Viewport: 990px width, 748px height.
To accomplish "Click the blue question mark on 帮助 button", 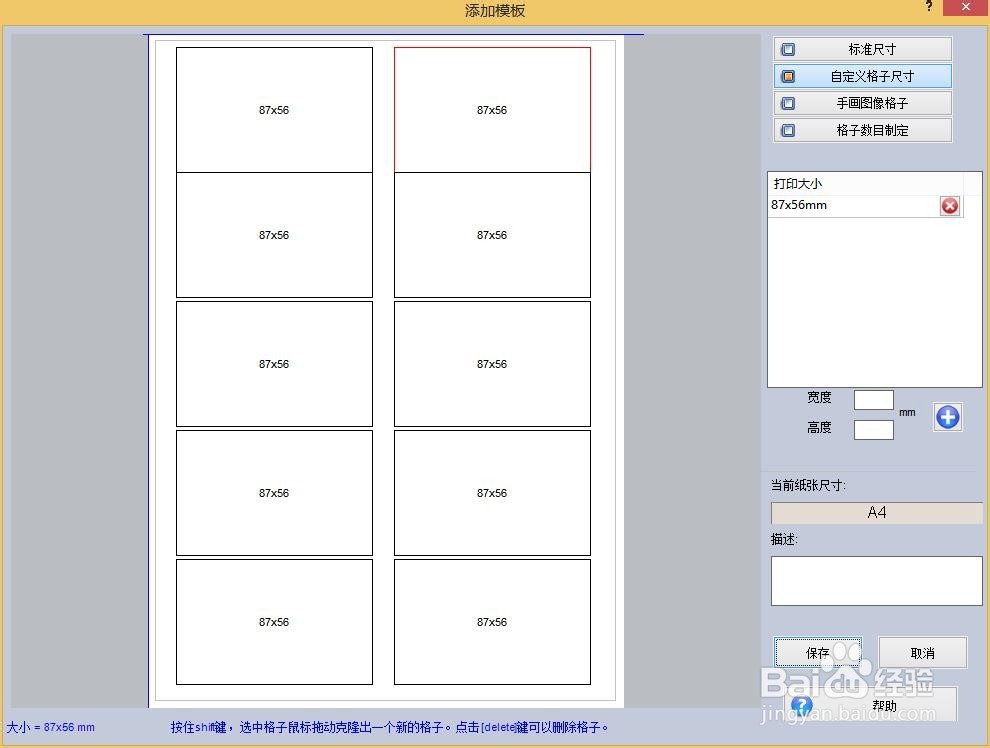I will coord(803,704).
